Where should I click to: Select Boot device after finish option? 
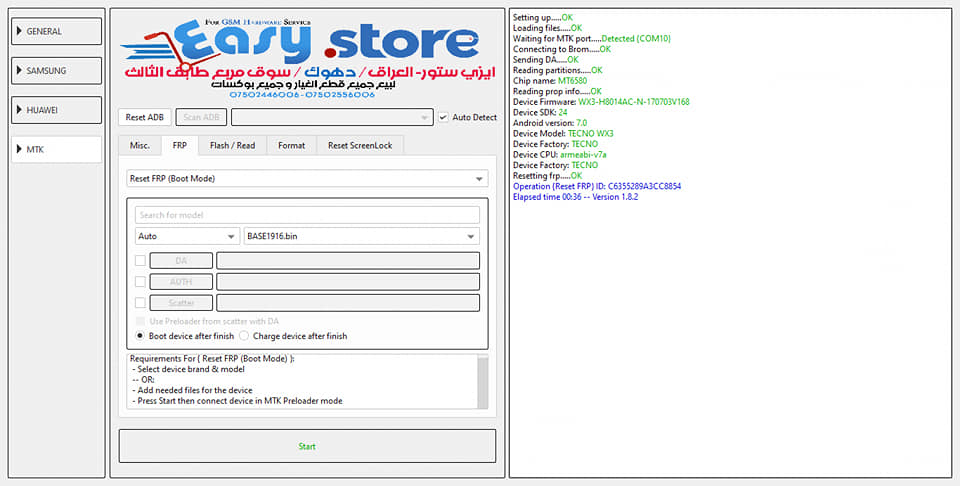click(140, 335)
